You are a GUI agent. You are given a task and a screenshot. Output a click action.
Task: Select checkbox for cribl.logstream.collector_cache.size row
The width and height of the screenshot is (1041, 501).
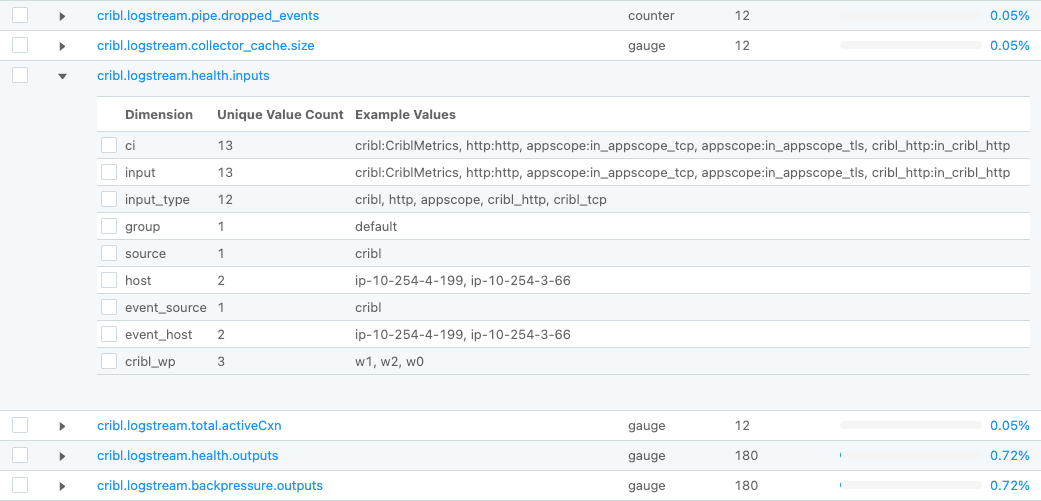coord(20,45)
